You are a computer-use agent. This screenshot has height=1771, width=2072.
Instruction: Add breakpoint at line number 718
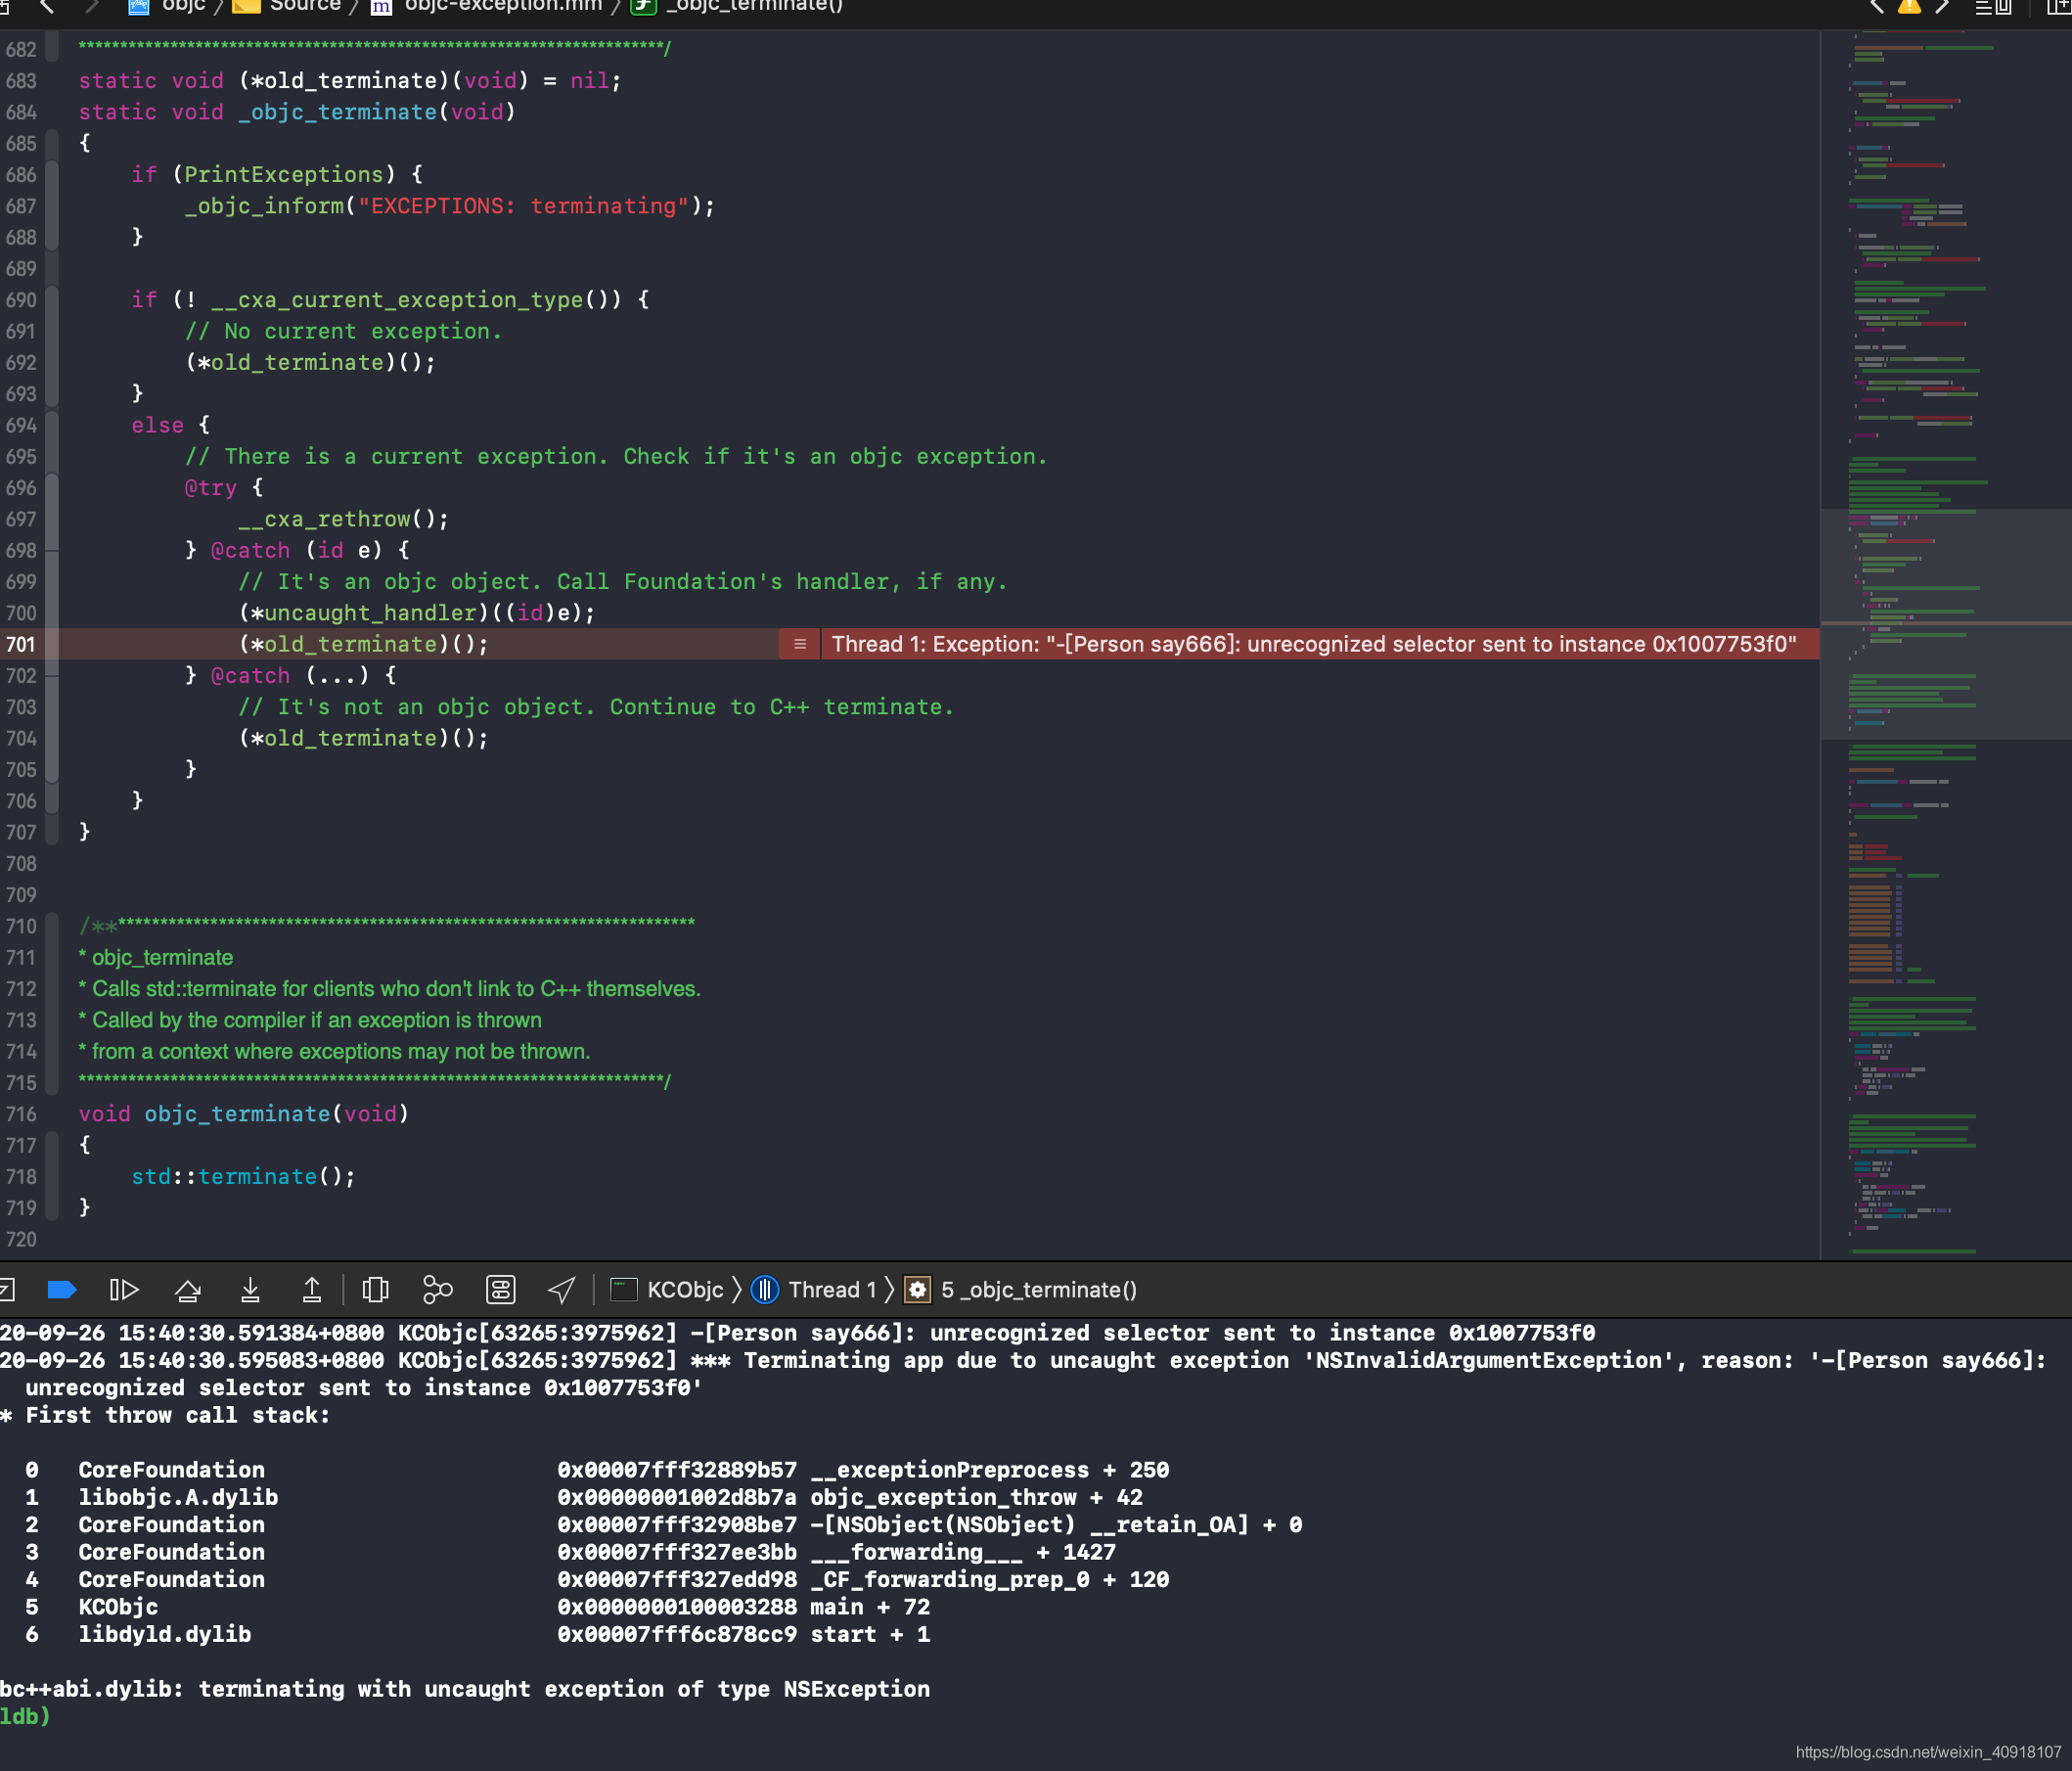pos(21,1176)
